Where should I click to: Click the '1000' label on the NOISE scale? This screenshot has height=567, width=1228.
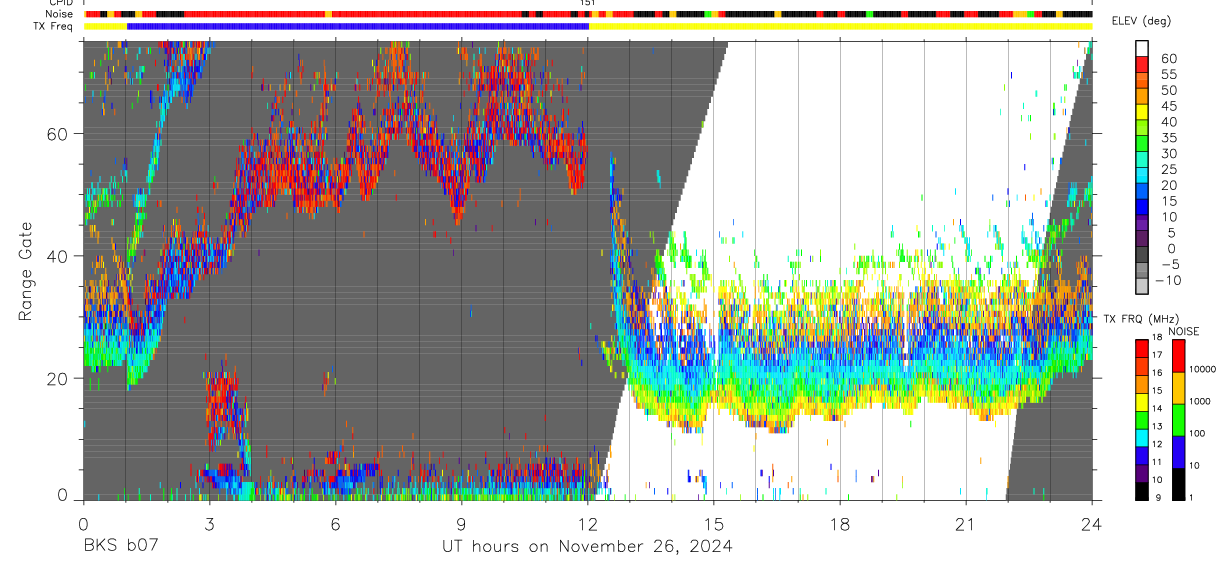point(1198,401)
